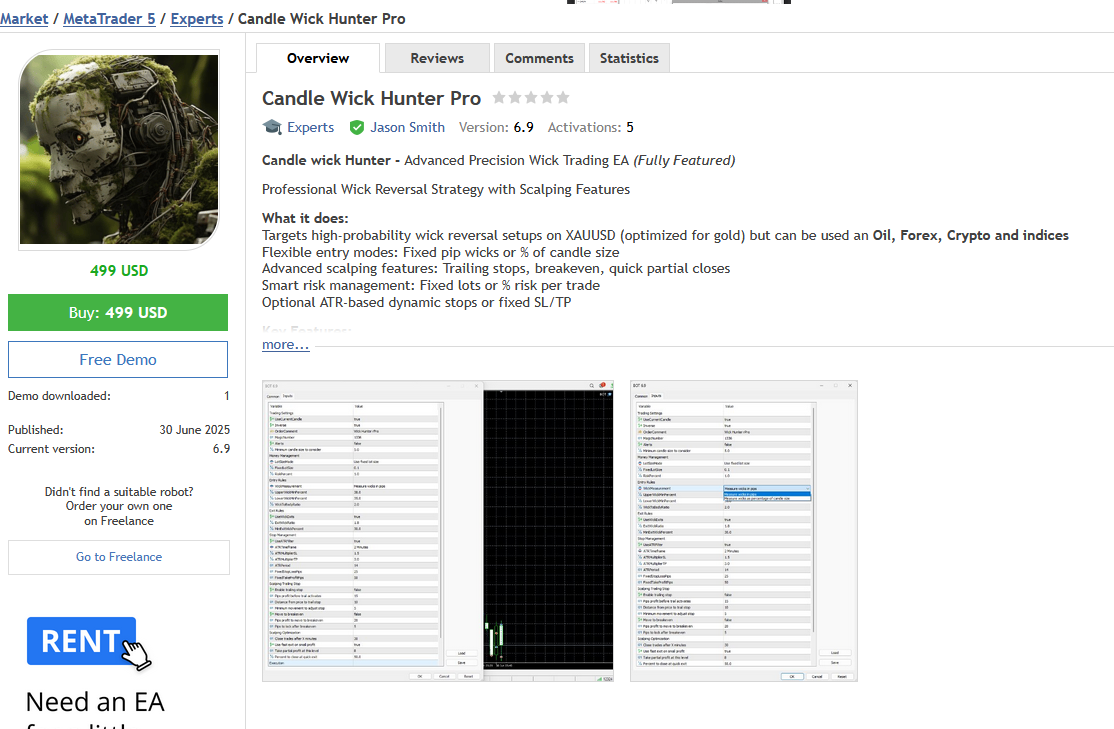The image size is (1114, 729).
Task: Click the robot product image
Action: click(119, 149)
